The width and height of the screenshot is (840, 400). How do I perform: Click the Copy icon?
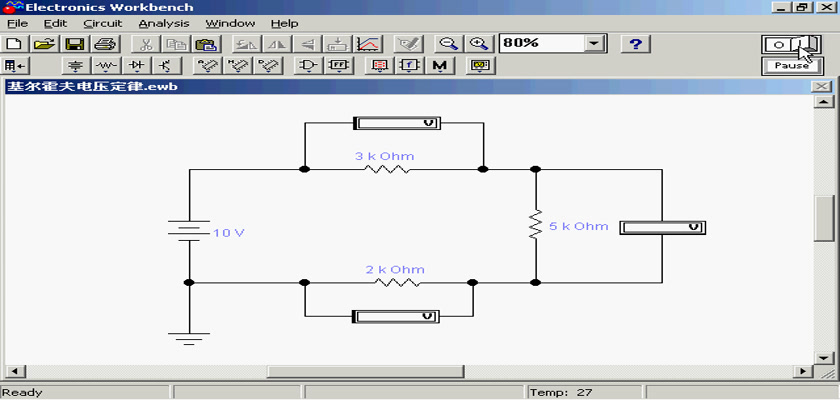point(174,44)
